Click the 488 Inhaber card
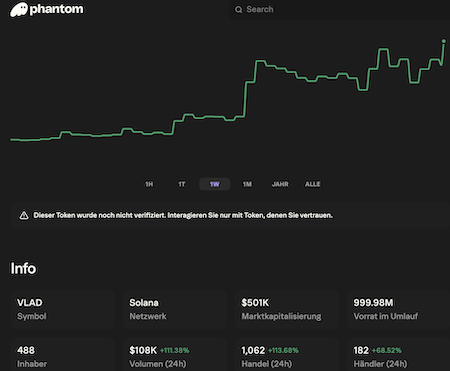450x371 pixels. click(x=63, y=354)
